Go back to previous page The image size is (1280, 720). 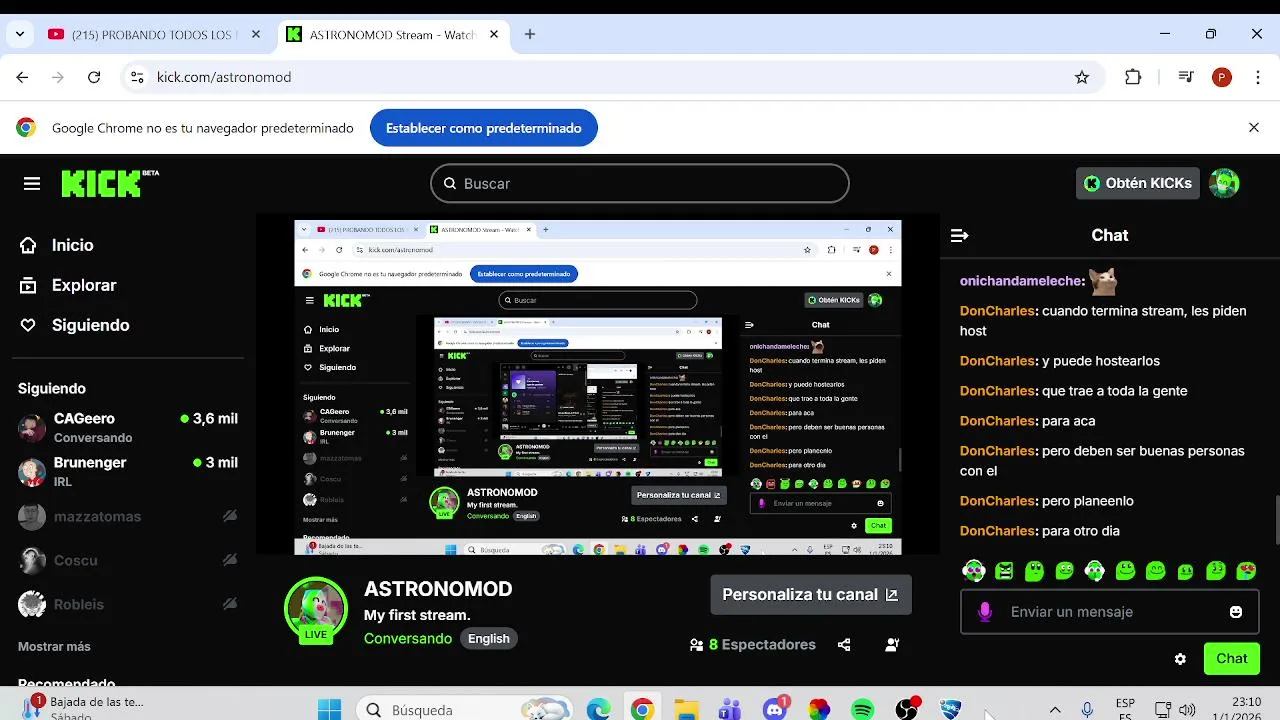(x=23, y=77)
